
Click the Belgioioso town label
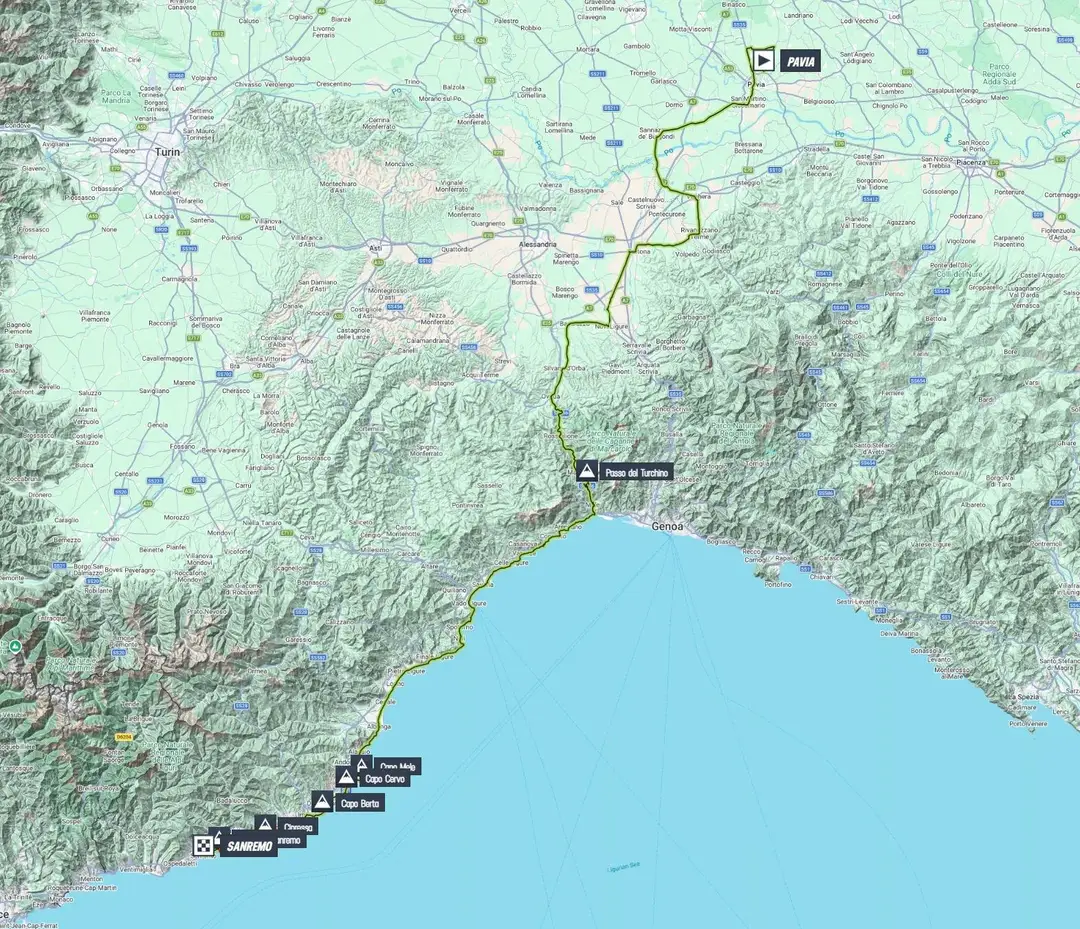click(819, 101)
